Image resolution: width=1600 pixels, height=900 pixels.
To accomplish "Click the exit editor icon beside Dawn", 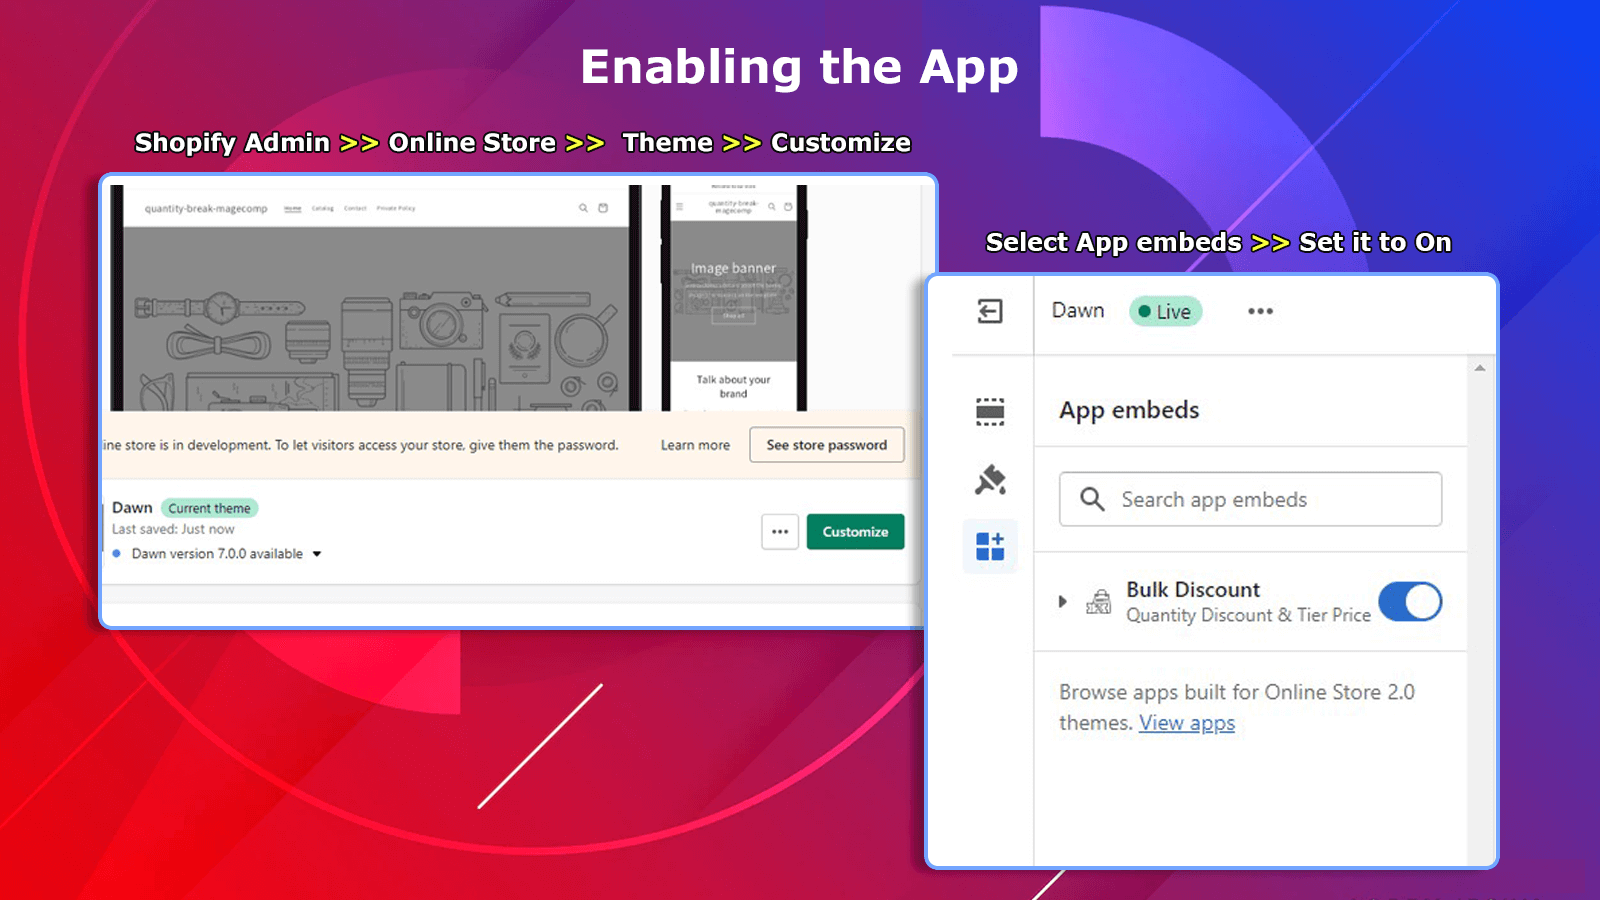I will point(990,311).
